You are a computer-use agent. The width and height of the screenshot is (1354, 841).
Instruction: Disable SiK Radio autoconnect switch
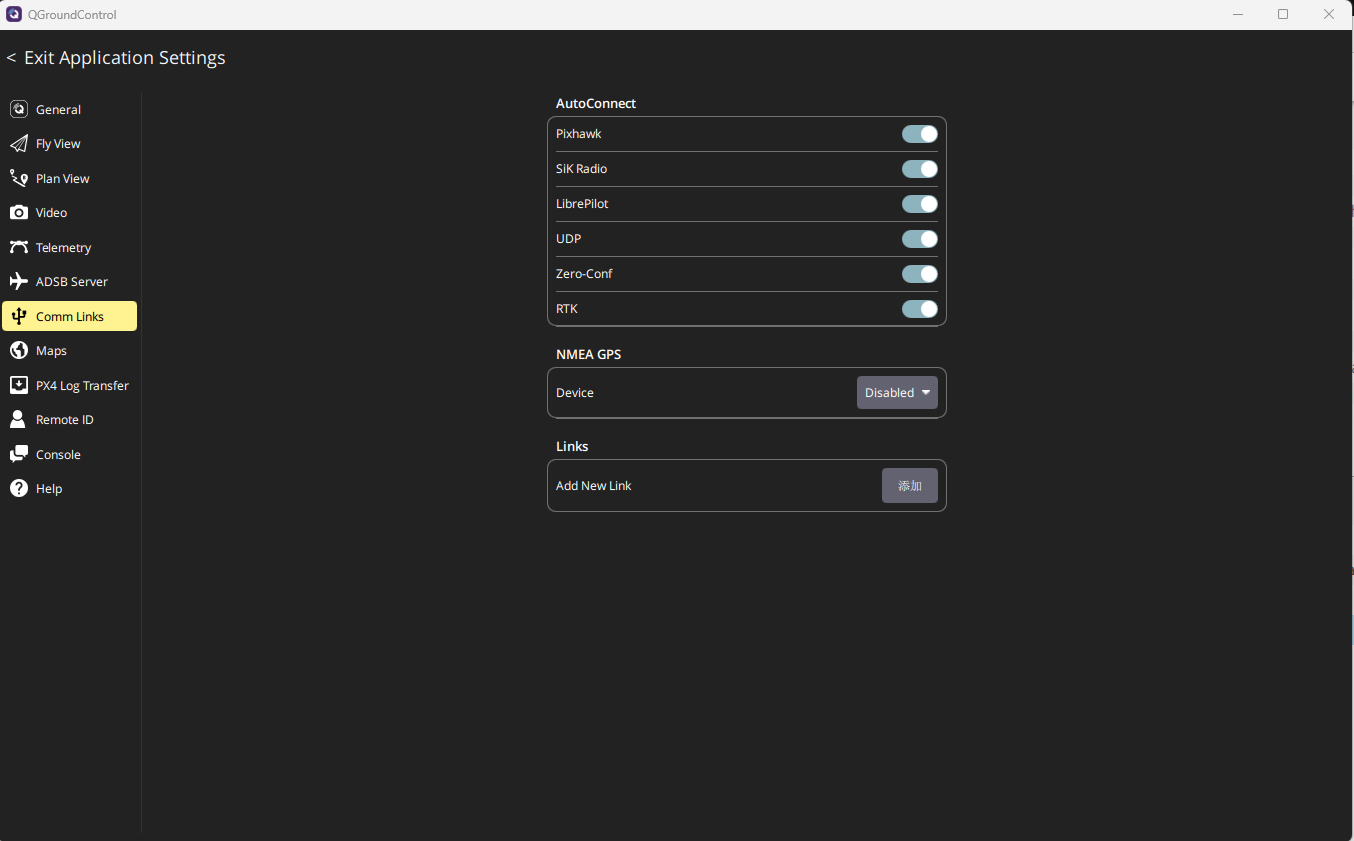pyautogui.click(x=920, y=169)
